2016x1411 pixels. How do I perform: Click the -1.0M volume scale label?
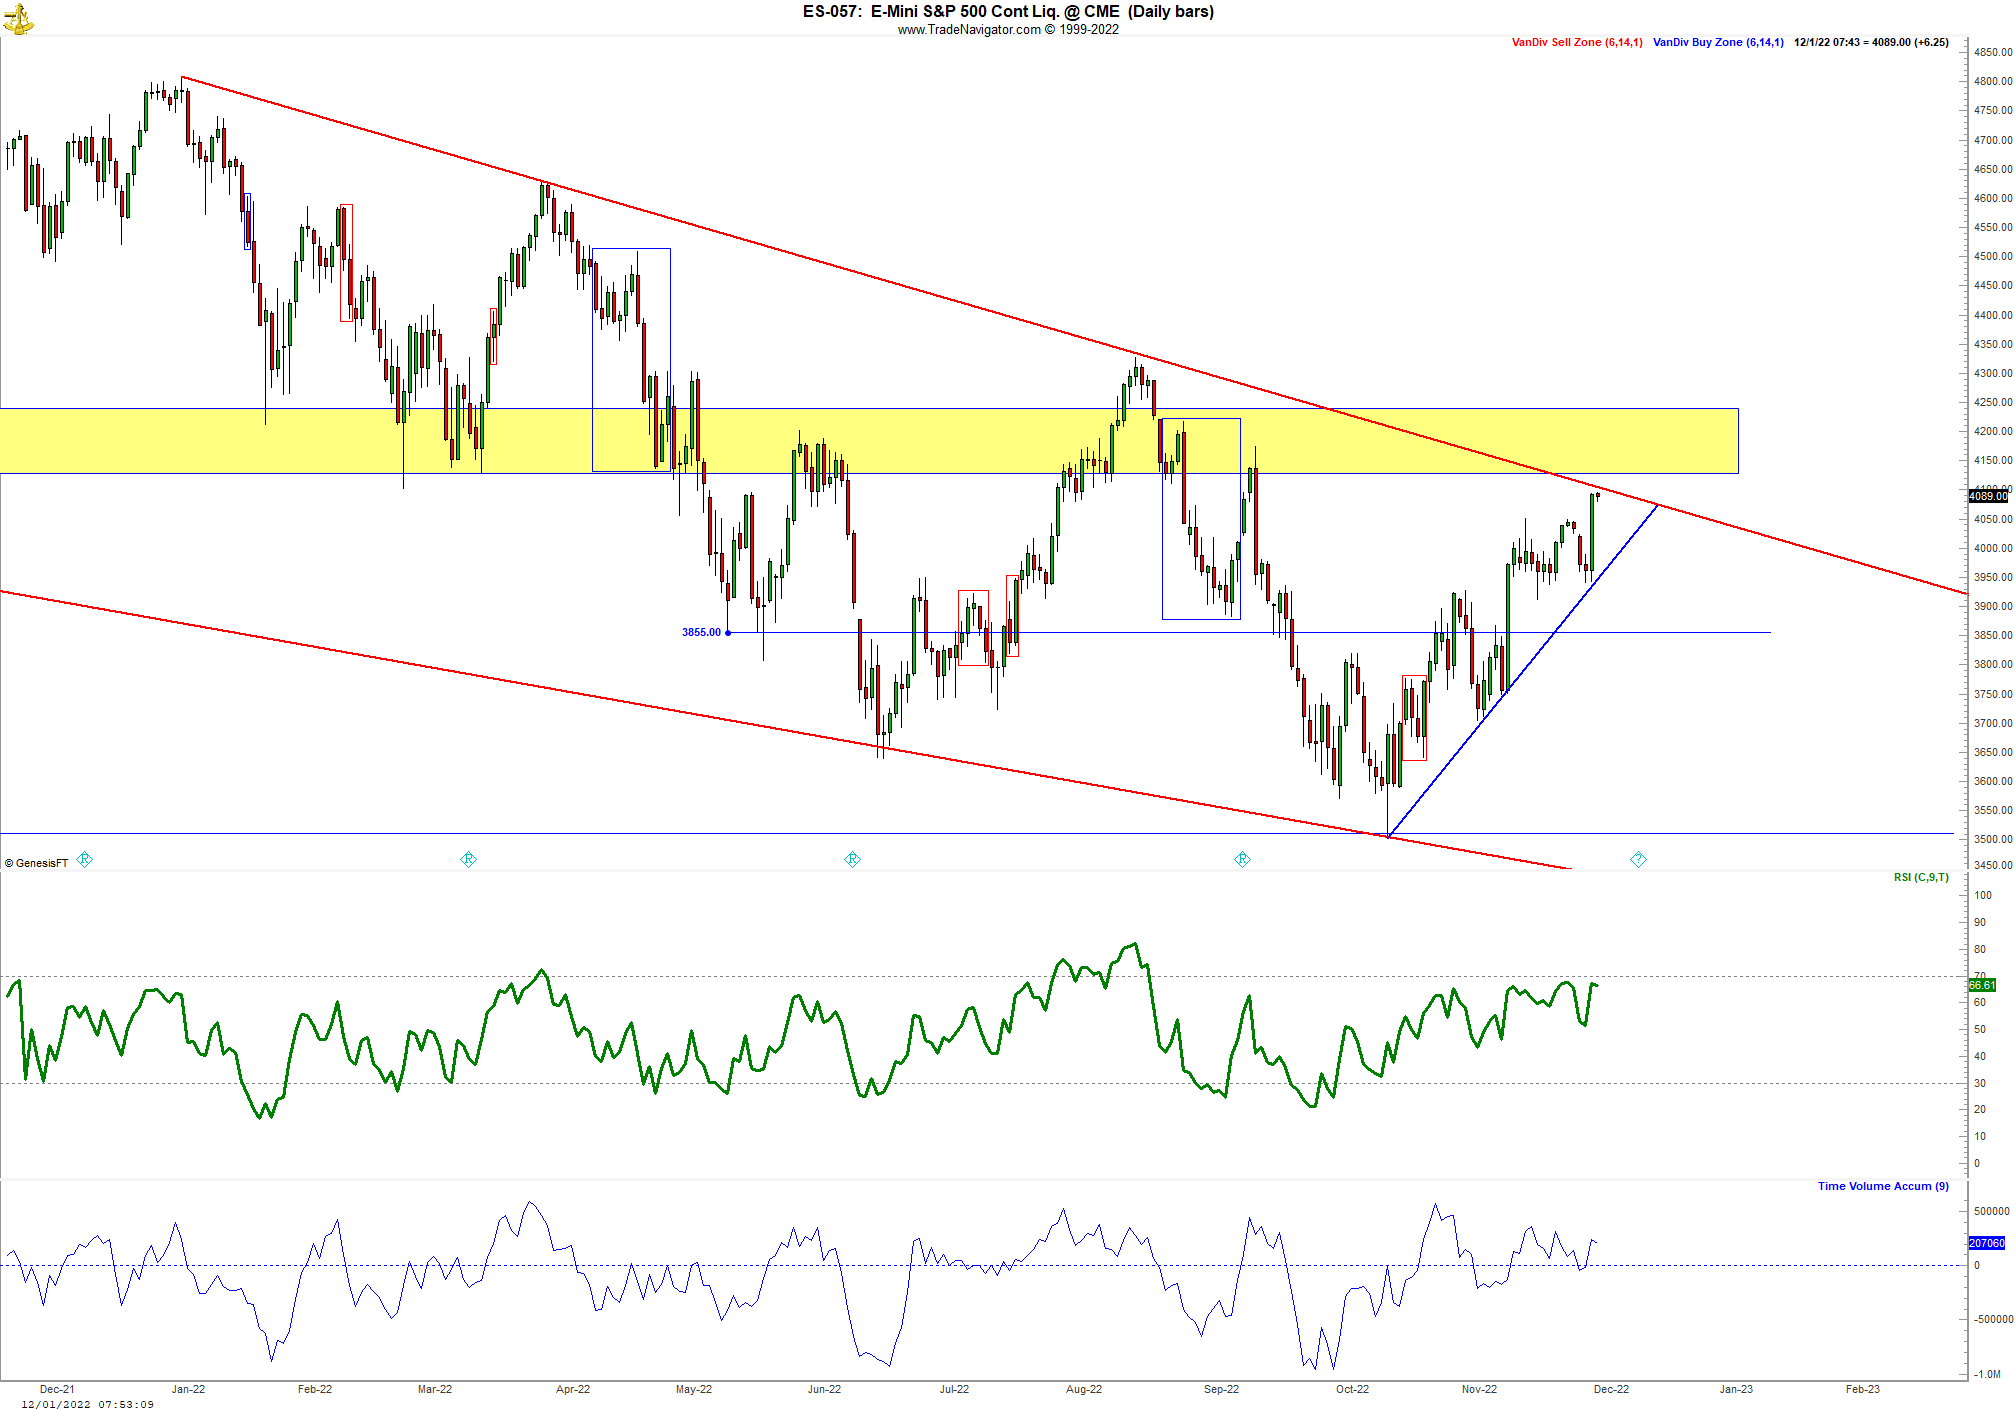point(1988,1374)
